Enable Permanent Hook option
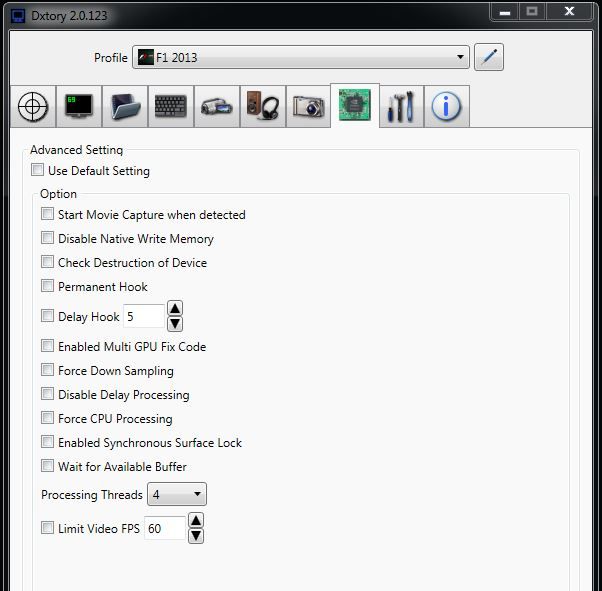Viewport: 602px width, 591px height. pos(47,286)
